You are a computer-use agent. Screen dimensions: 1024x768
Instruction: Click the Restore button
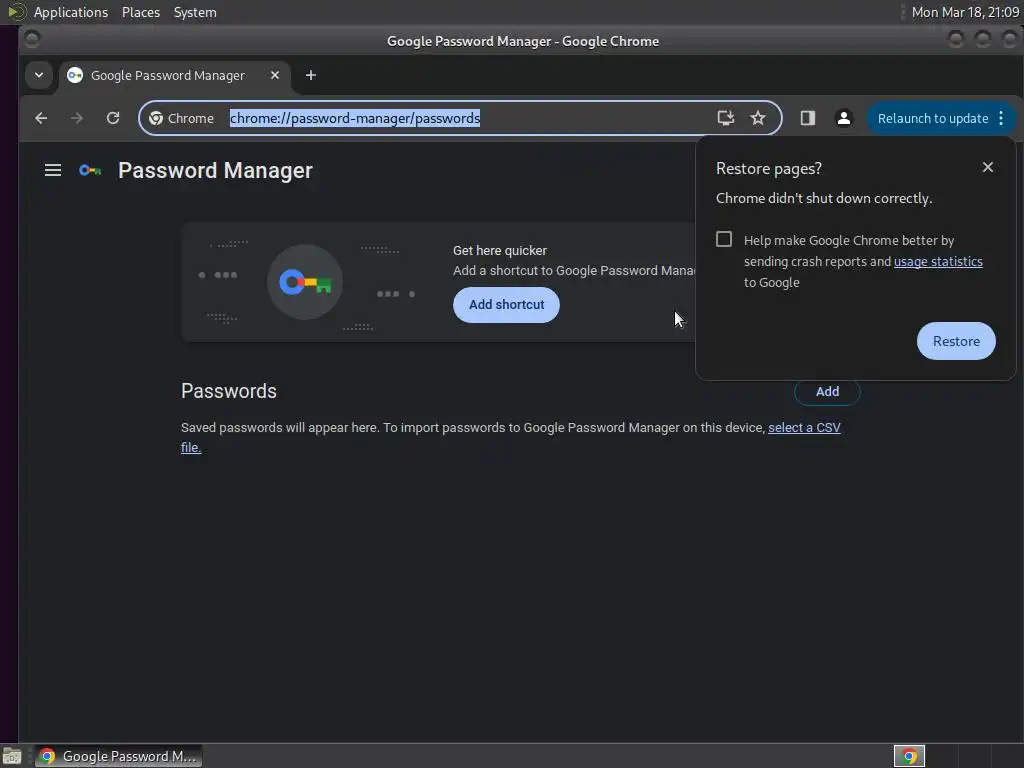pos(956,341)
